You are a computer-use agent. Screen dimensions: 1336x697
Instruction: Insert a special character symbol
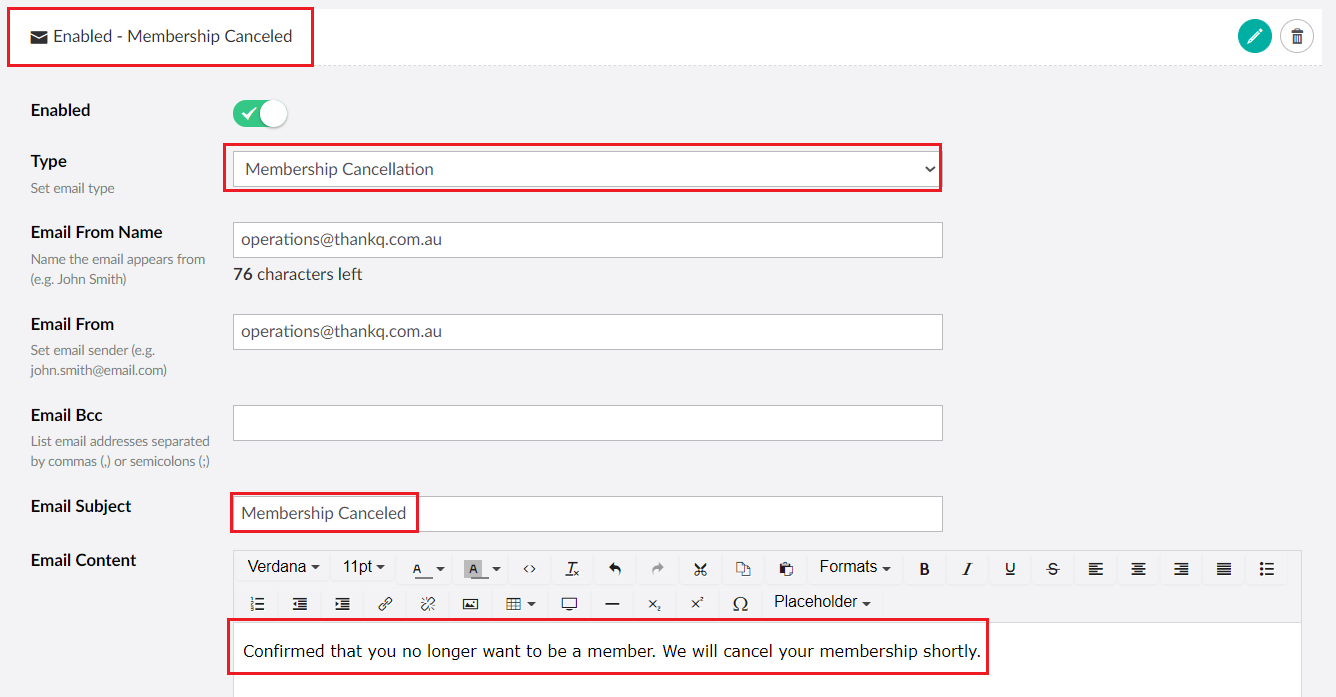(738, 603)
